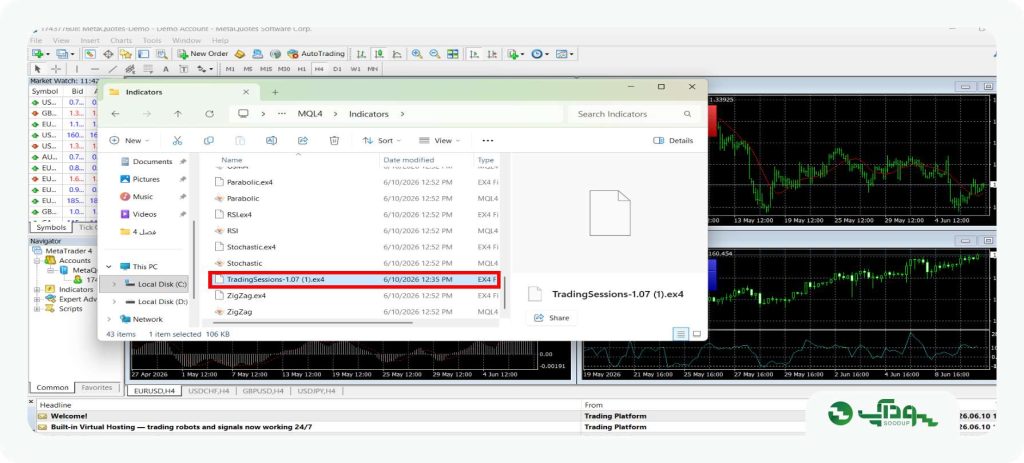
Task: Select the vertical line drawing tool
Action: pyautogui.click(x=77, y=69)
